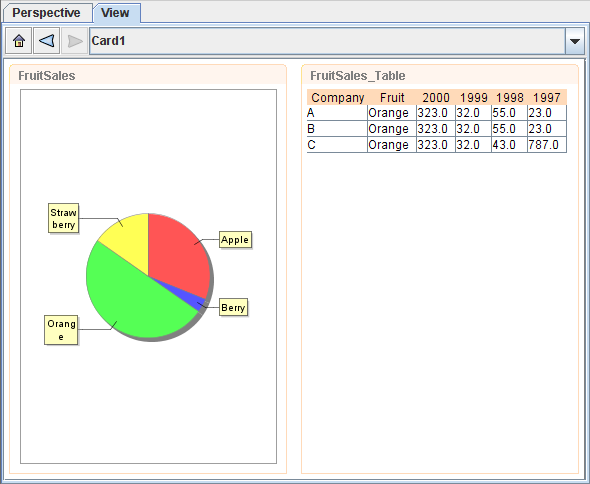Switch to the Perspective tab
The width and height of the screenshot is (590, 484).
coord(46,13)
